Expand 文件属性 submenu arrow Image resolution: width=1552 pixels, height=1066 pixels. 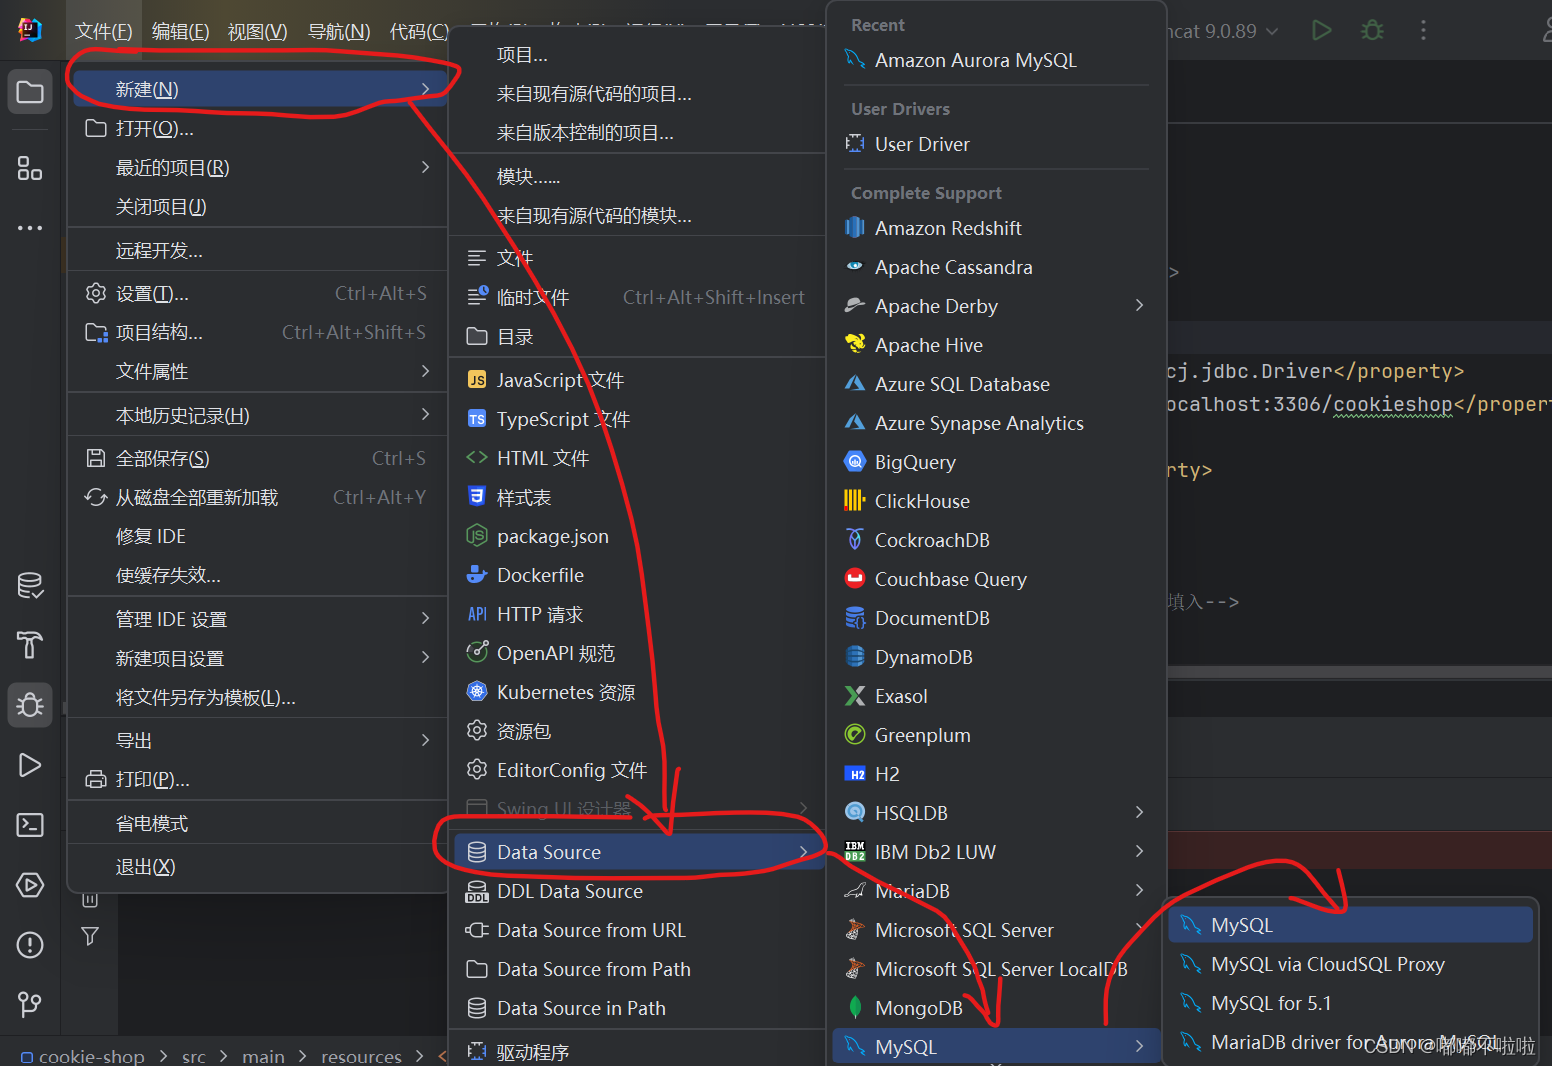pos(426,371)
